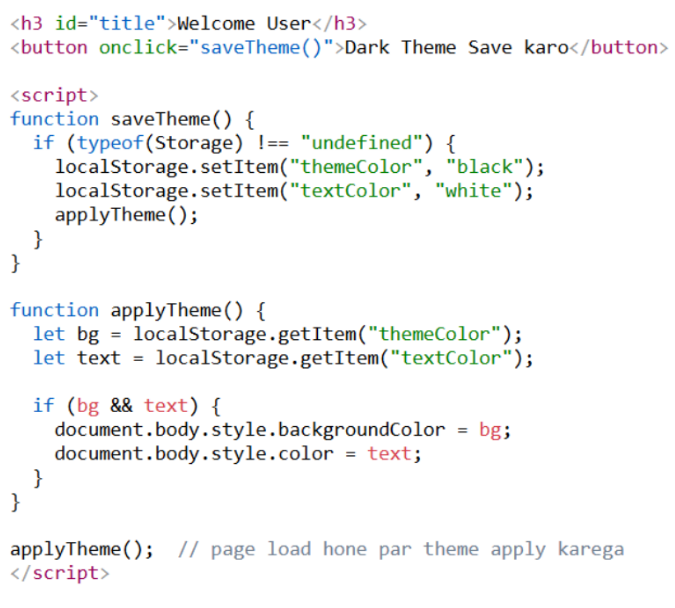This screenshot has width=675, height=608.
Task: Click the id="title" attribute
Action: coord(110,24)
